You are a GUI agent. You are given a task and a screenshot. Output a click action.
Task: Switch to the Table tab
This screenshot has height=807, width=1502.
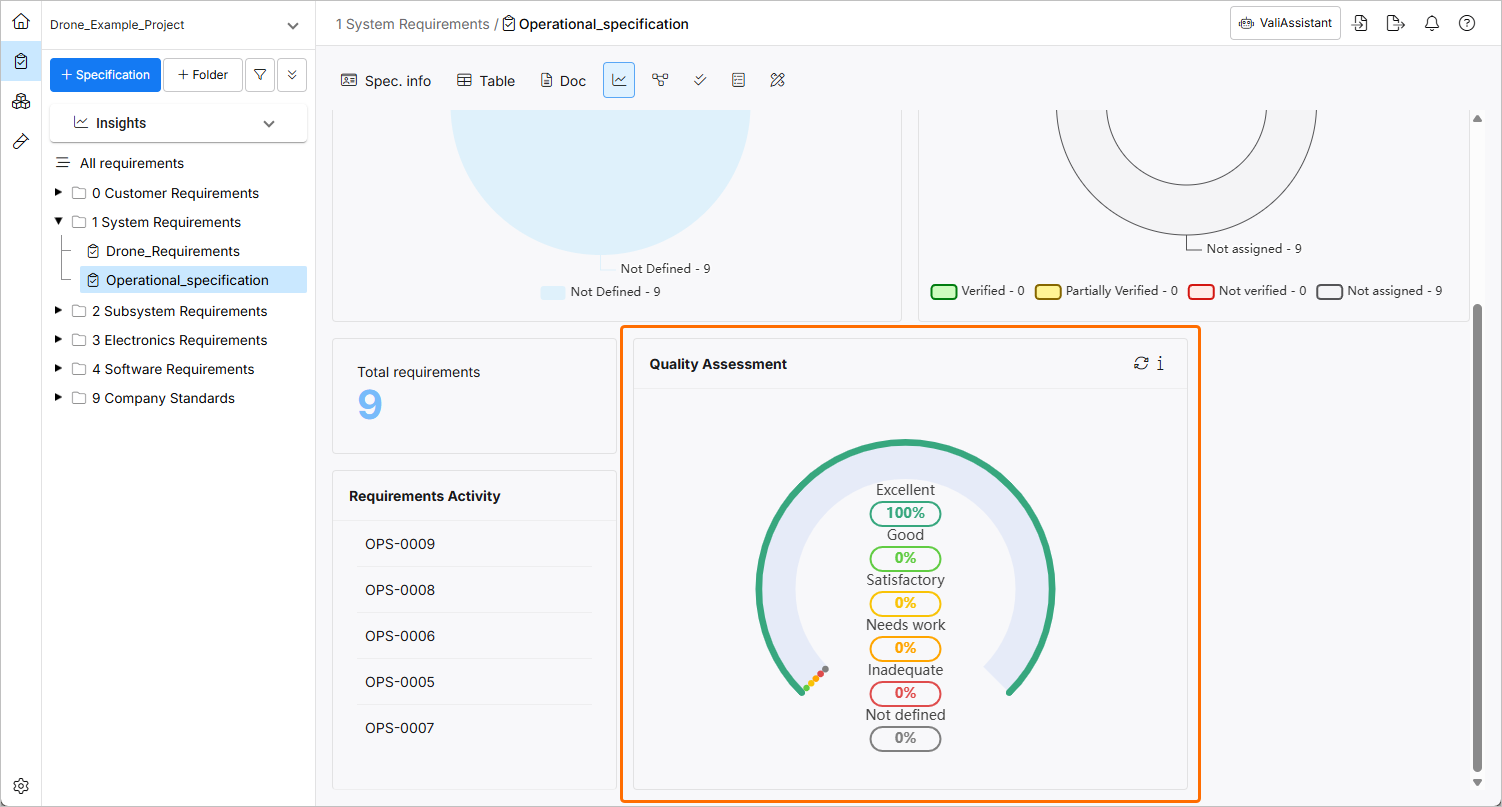(x=486, y=80)
